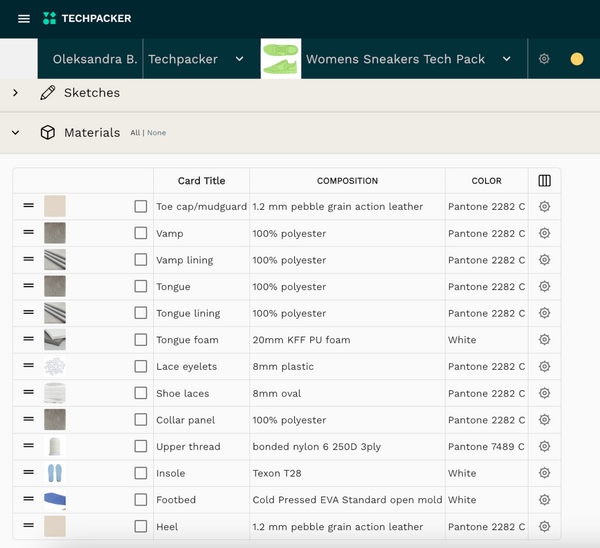This screenshot has height=548, width=600.
Task: Collapse the Materials section
Action: [x=16, y=133]
